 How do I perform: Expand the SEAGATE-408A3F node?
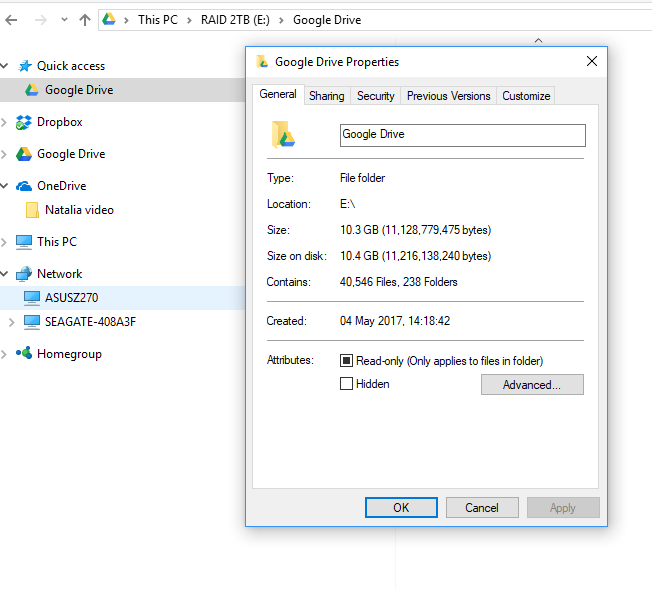(x=12, y=322)
